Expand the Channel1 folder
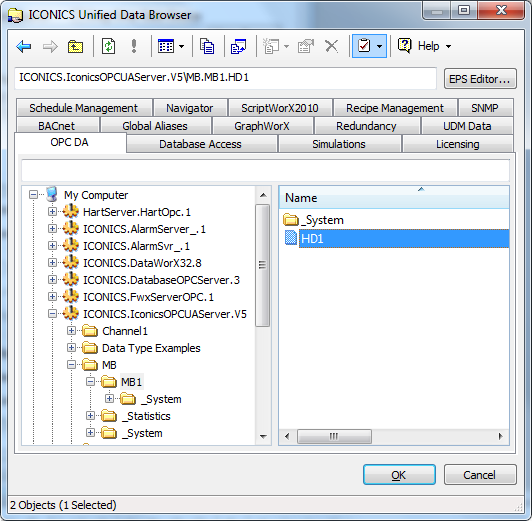The height and width of the screenshot is (521, 532). pos(71,331)
